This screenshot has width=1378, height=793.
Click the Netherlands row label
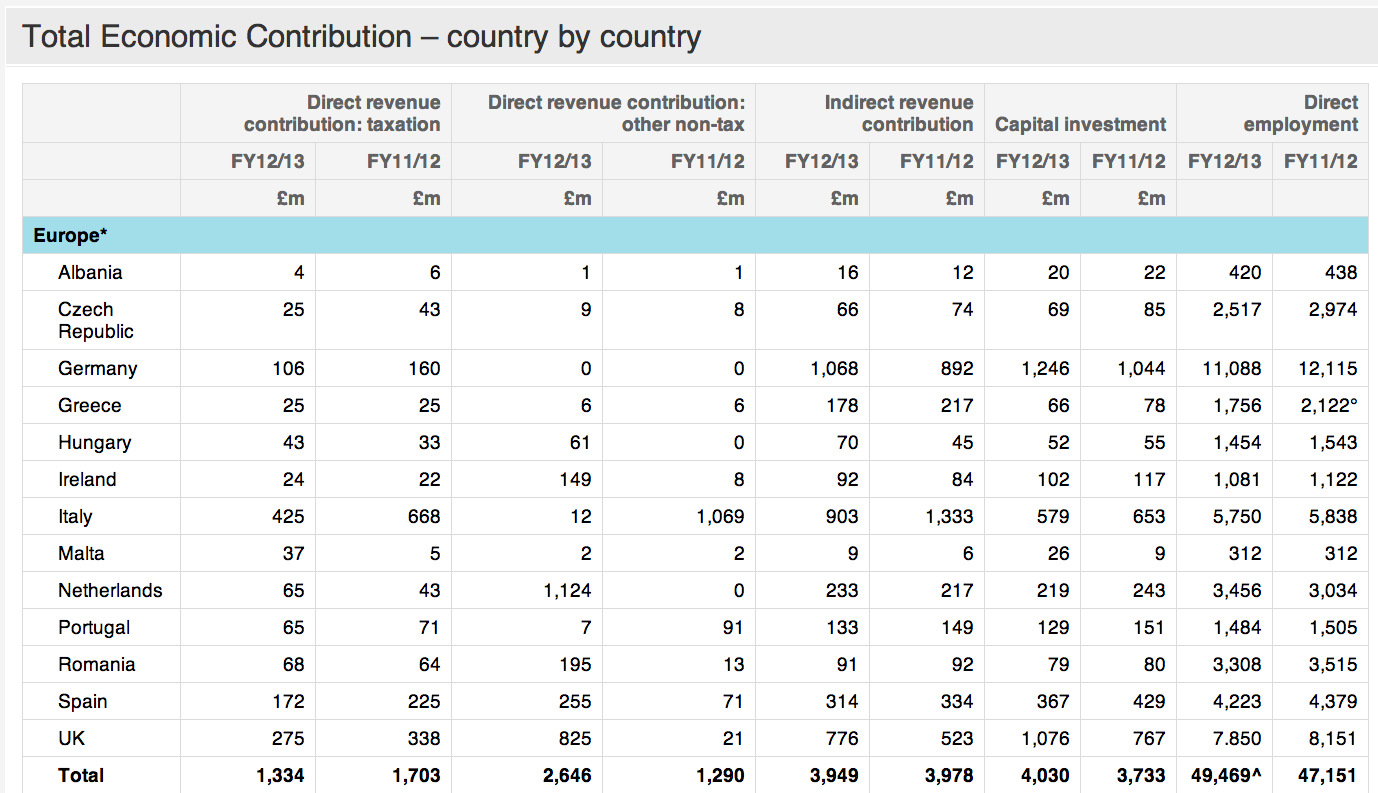110,591
